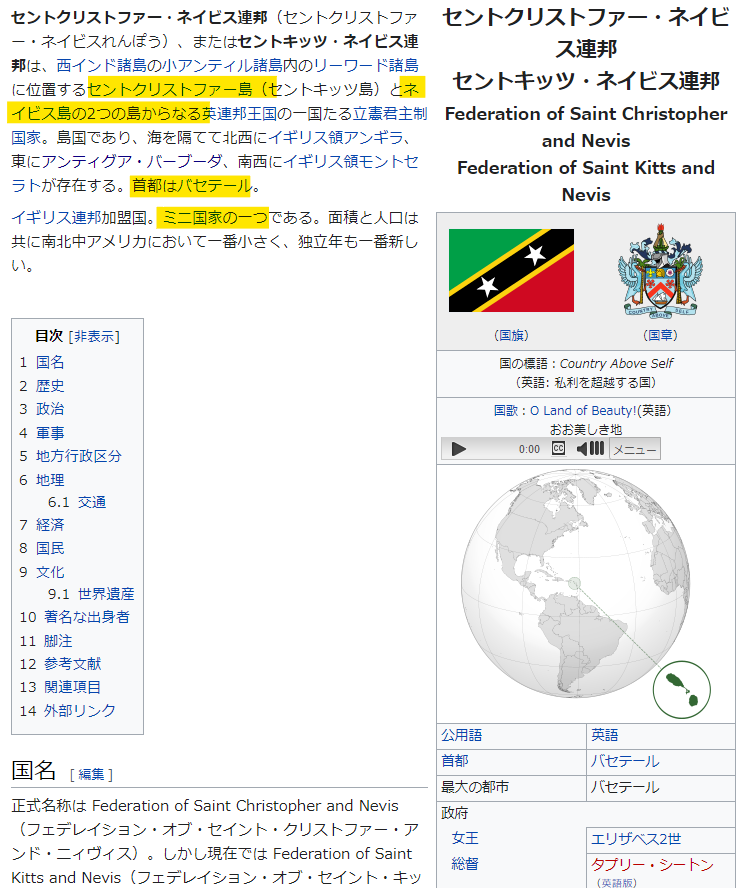Open the 総督 infobox link
This screenshot has width=742, height=888.
(x=465, y=864)
